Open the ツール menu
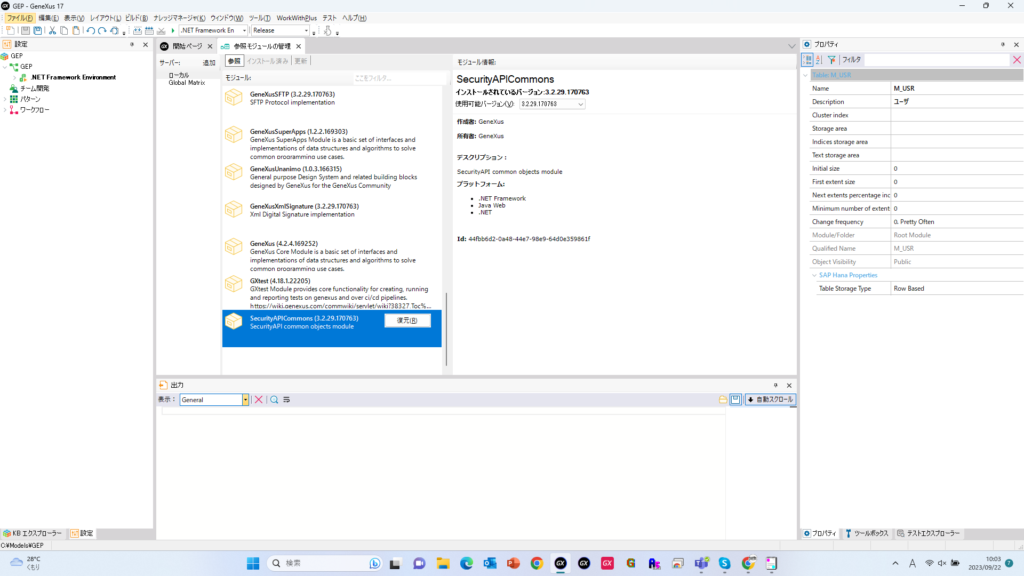This screenshot has height=576, width=1024. (x=259, y=18)
